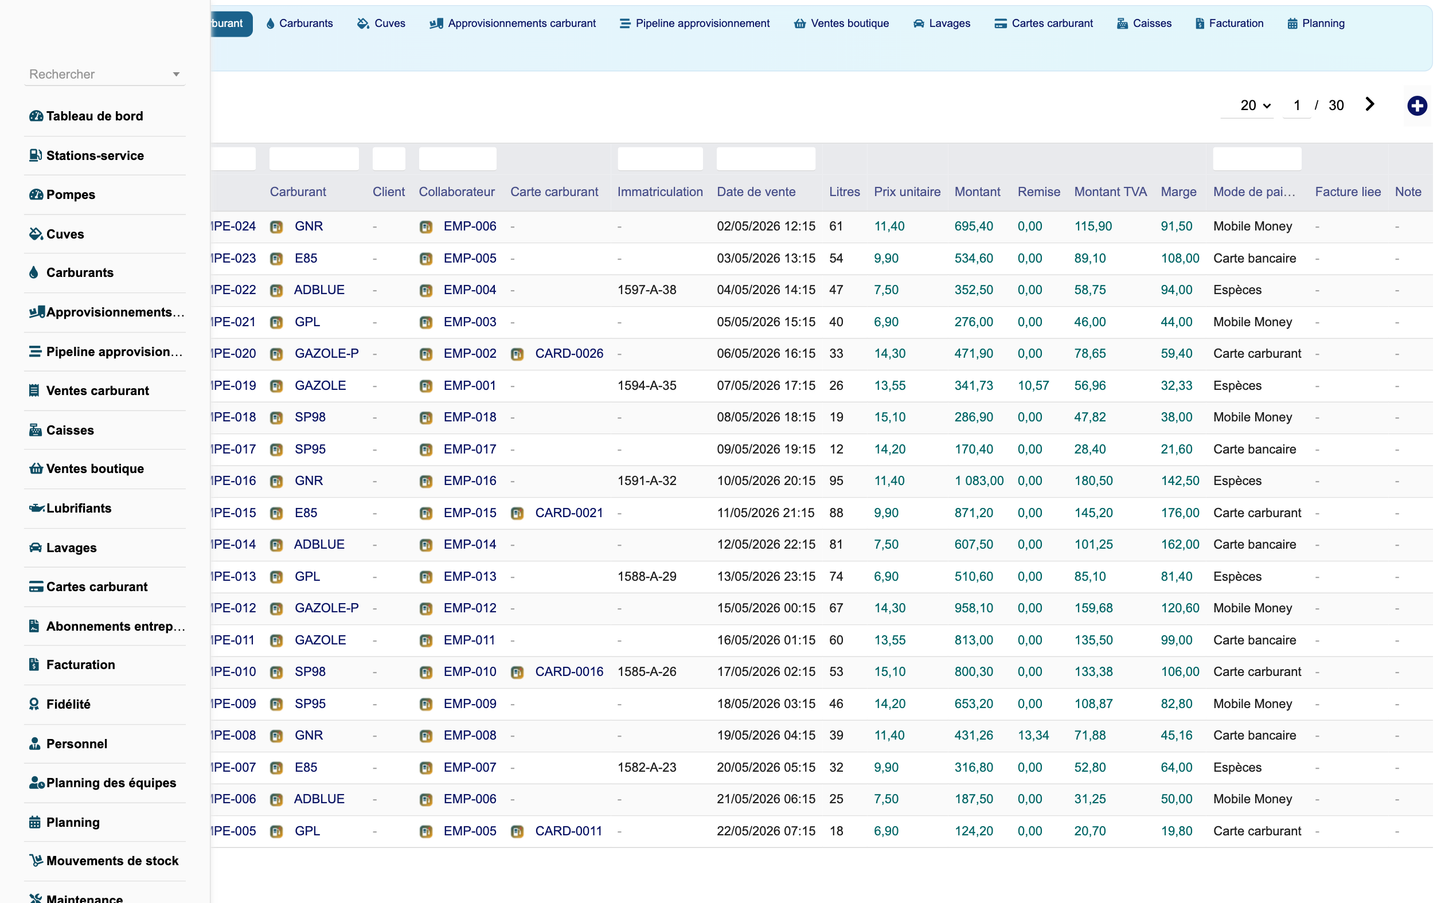Sort by the Montant column header

[977, 192]
